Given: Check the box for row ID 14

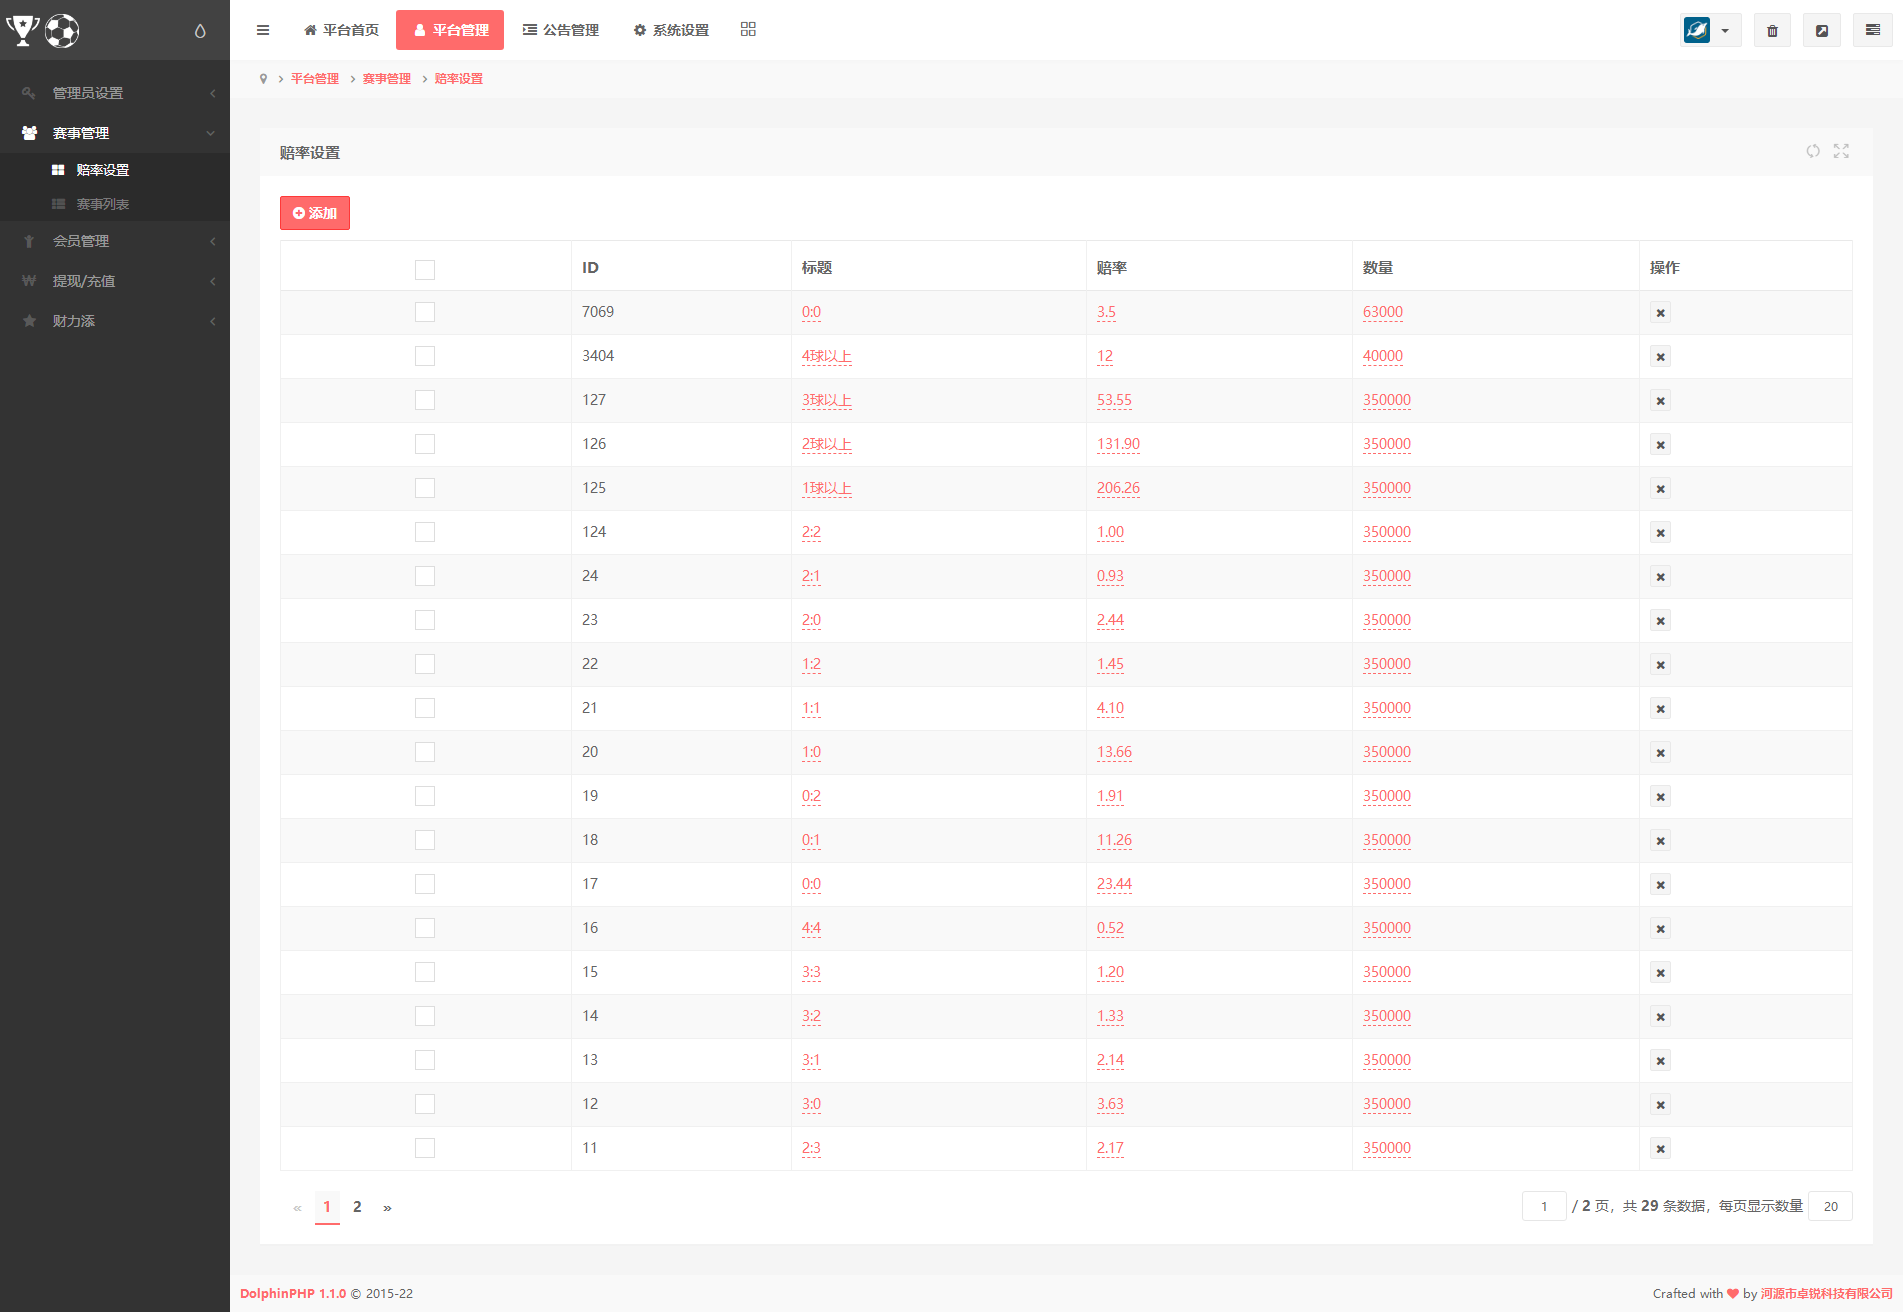Looking at the screenshot, I should tap(425, 1016).
